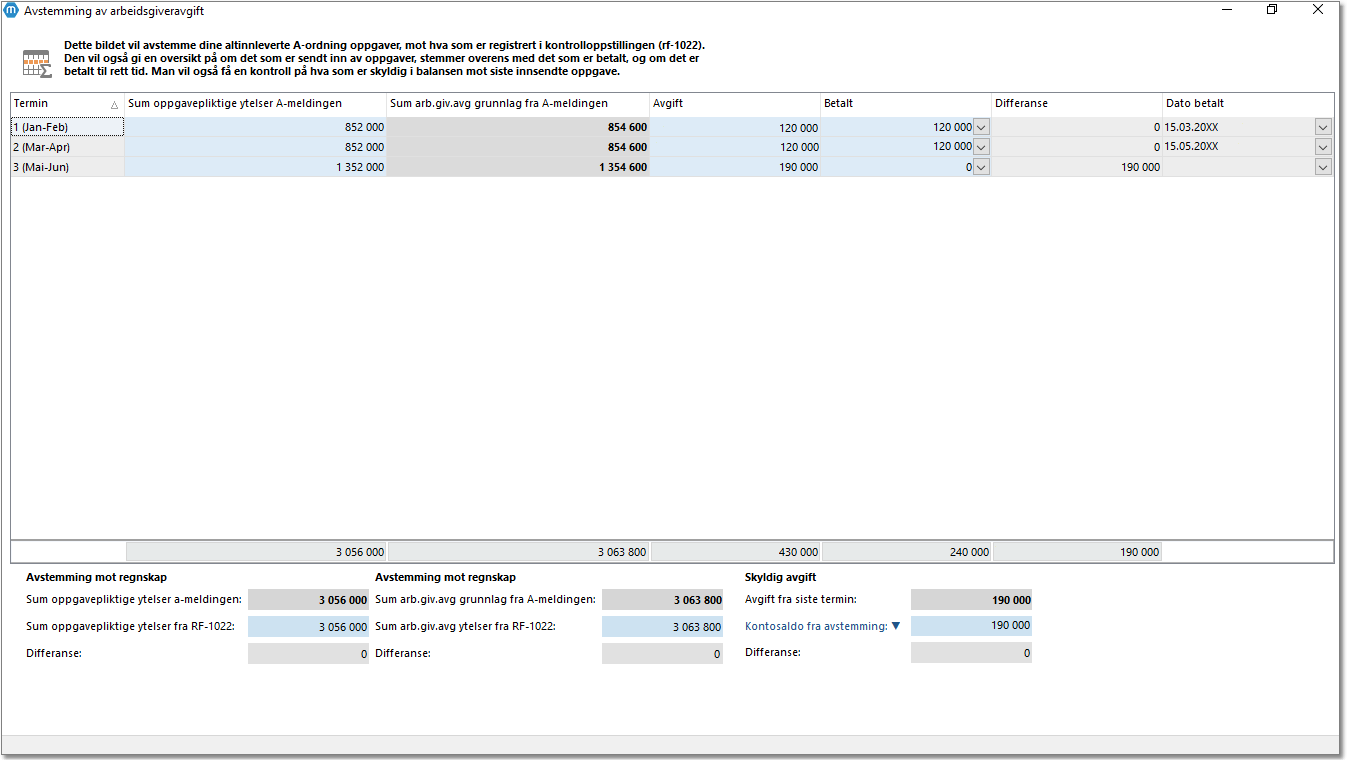The height and width of the screenshot is (762, 1347).
Task: Sort by the Termin column header
Action: [67, 104]
